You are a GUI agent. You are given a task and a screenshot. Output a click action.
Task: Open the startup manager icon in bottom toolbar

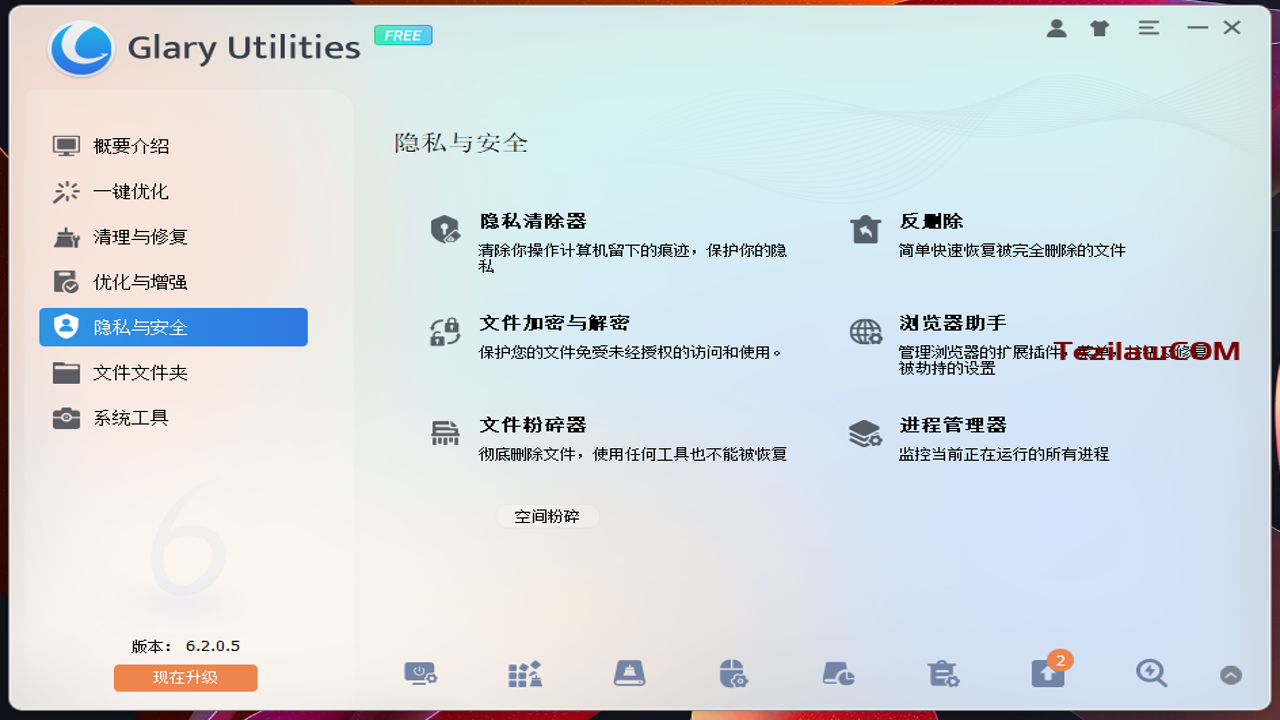click(x=420, y=674)
